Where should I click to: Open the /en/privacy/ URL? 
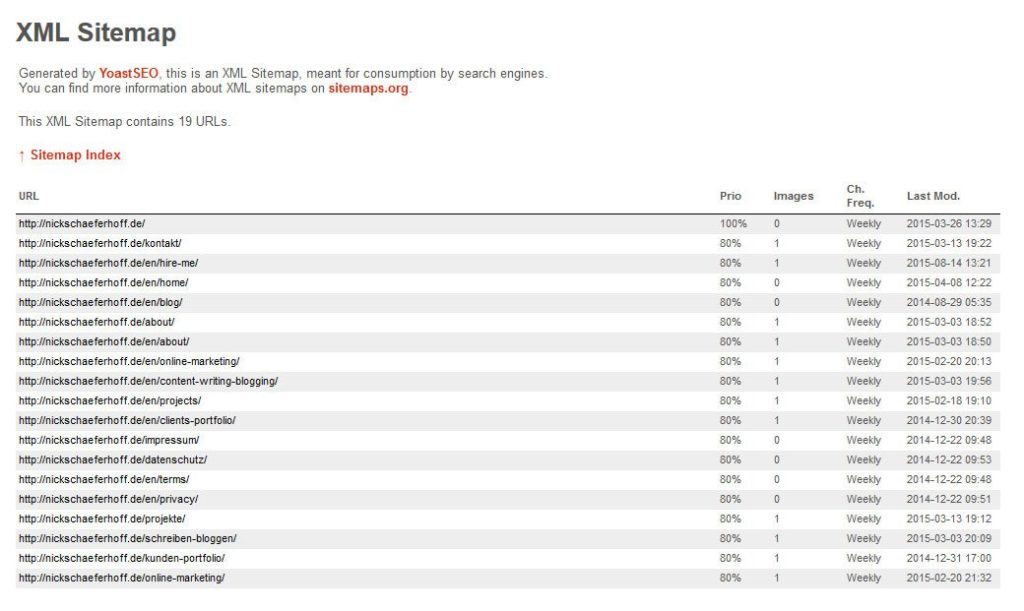coord(108,499)
